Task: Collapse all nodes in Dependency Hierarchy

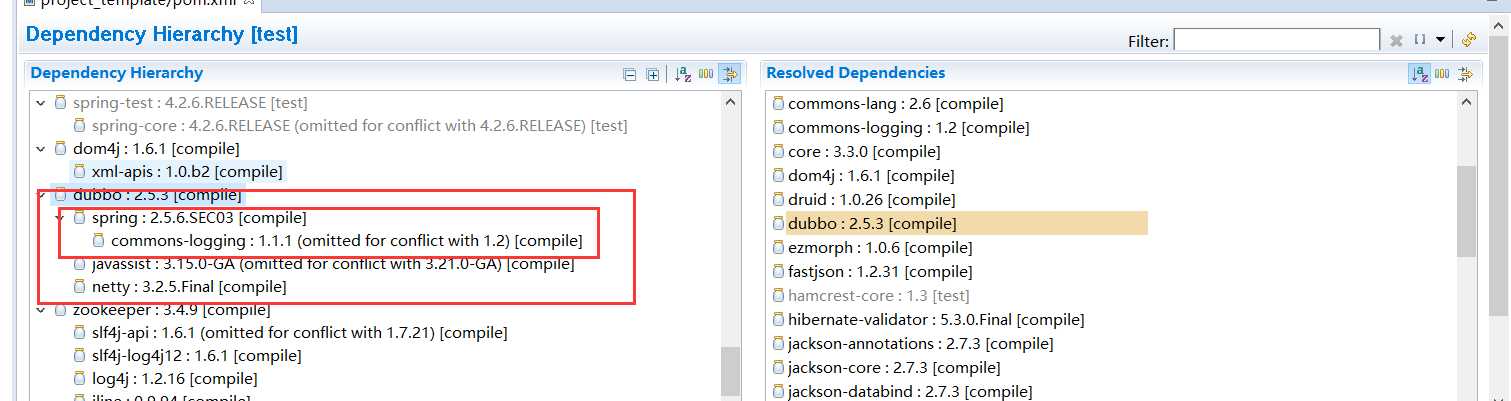Action: (629, 74)
